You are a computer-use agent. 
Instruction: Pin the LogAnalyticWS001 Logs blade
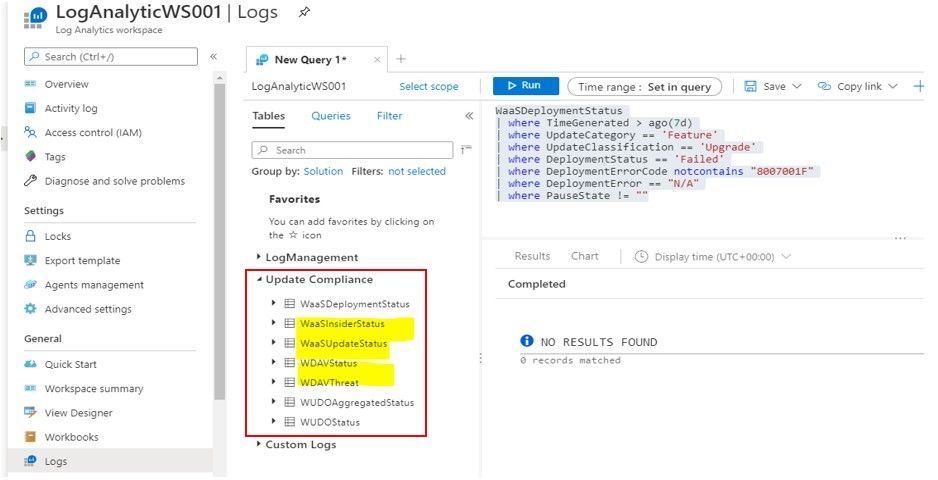click(304, 12)
